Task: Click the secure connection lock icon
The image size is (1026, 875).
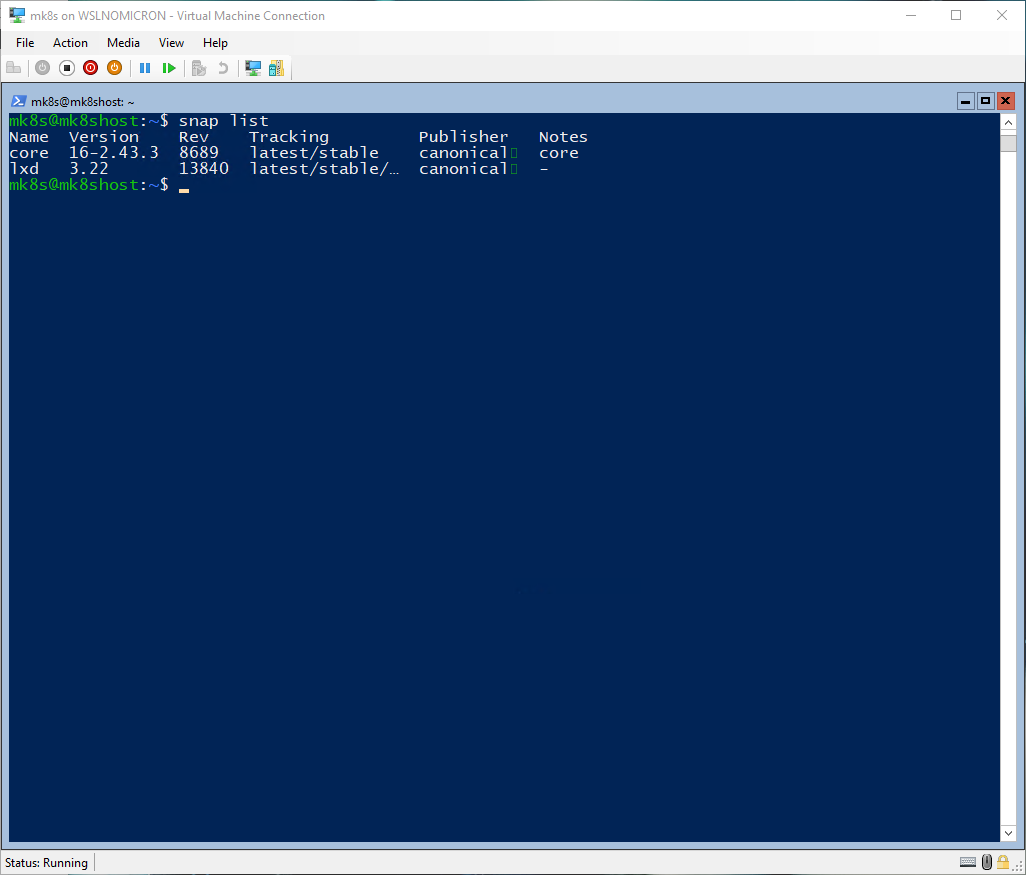Action: [x=1003, y=862]
